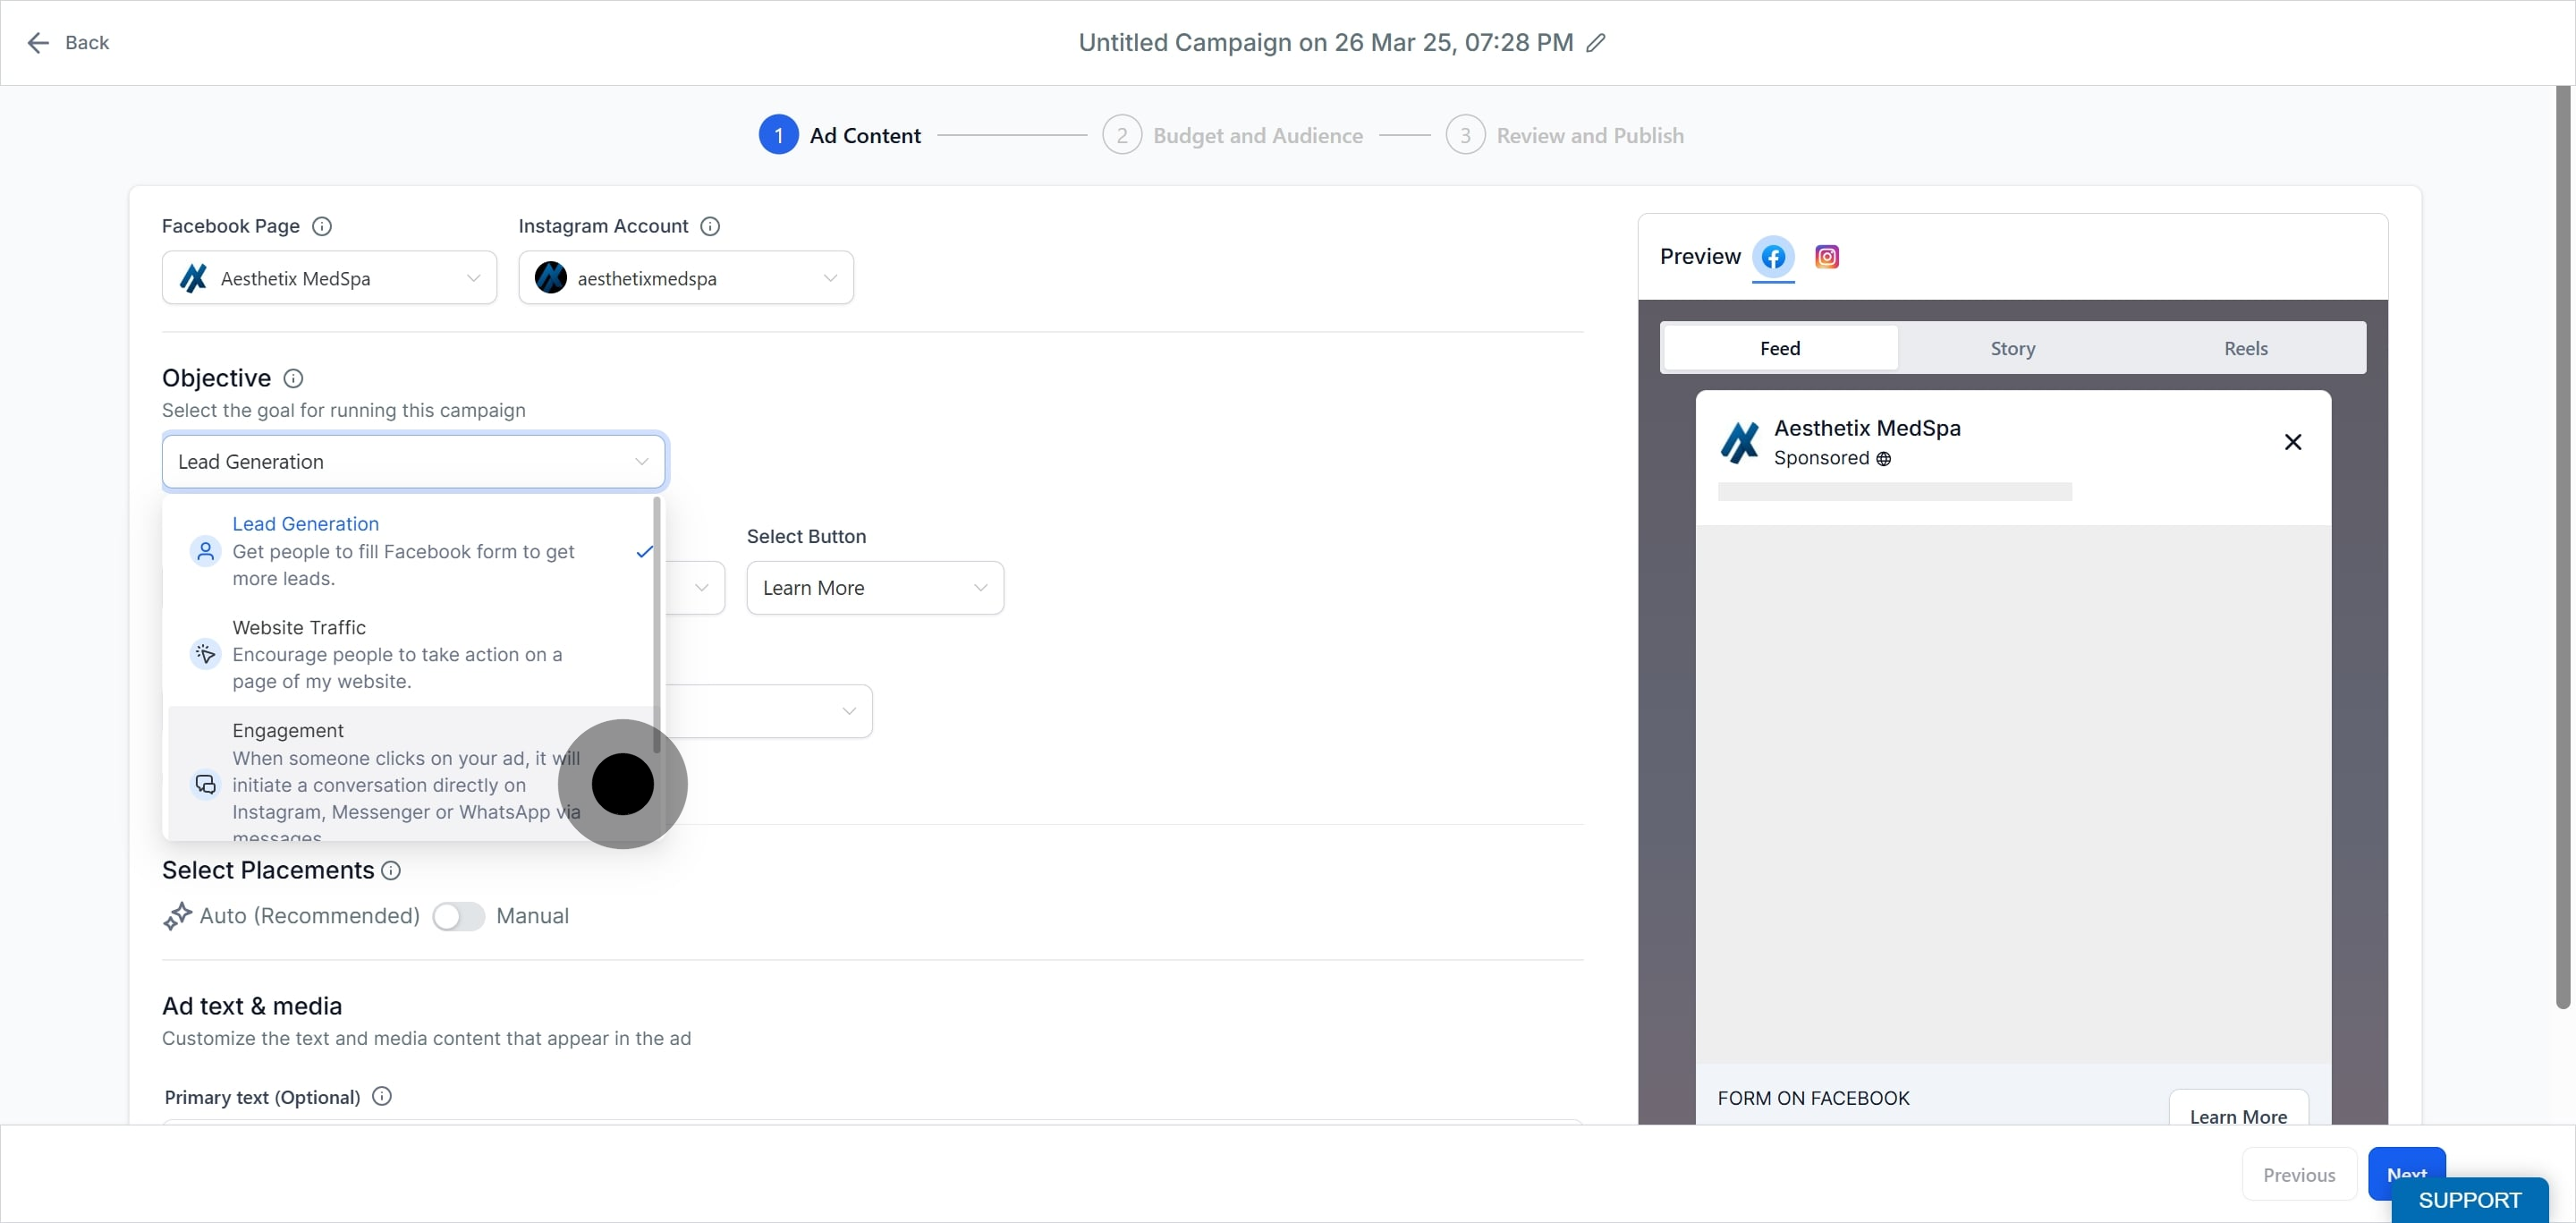Click the info icon next to Objective
Viewport: 2576px width, 1223px height.
tap(293, 378)
